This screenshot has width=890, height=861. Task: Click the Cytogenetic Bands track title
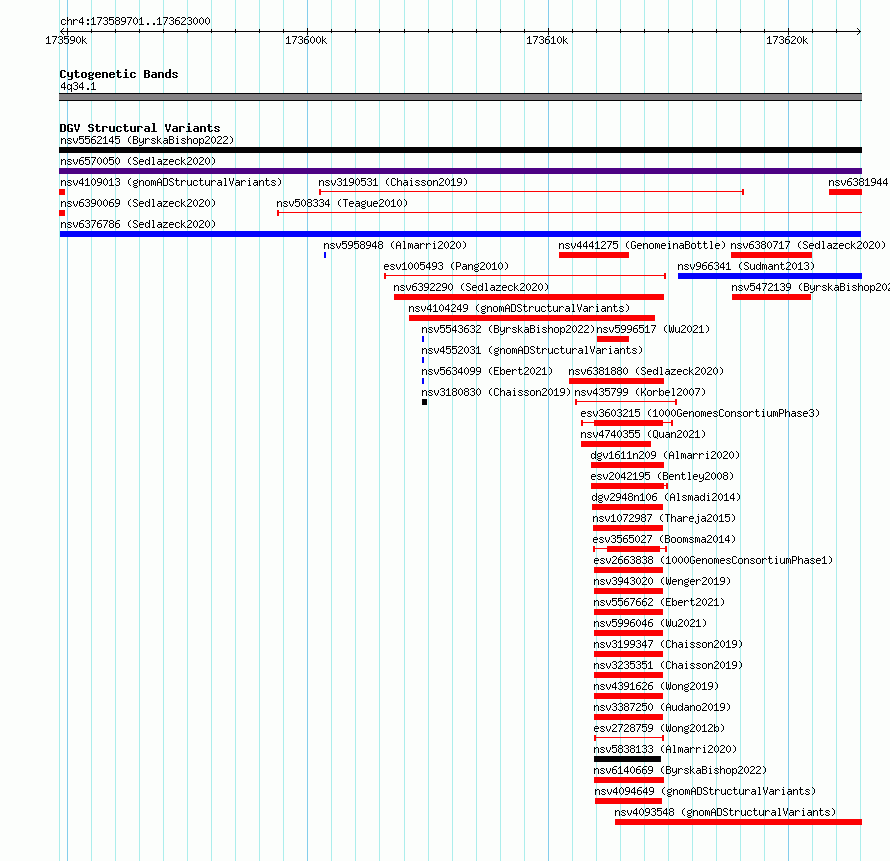coord(119,74)
